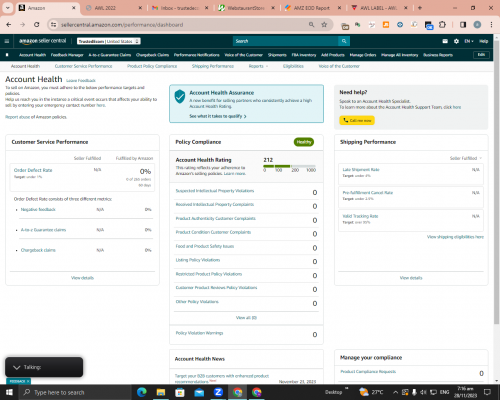The height and width of the screenshot is (400, 500).
Task: Show hidden system tray icons
Action: coord(395,392)
